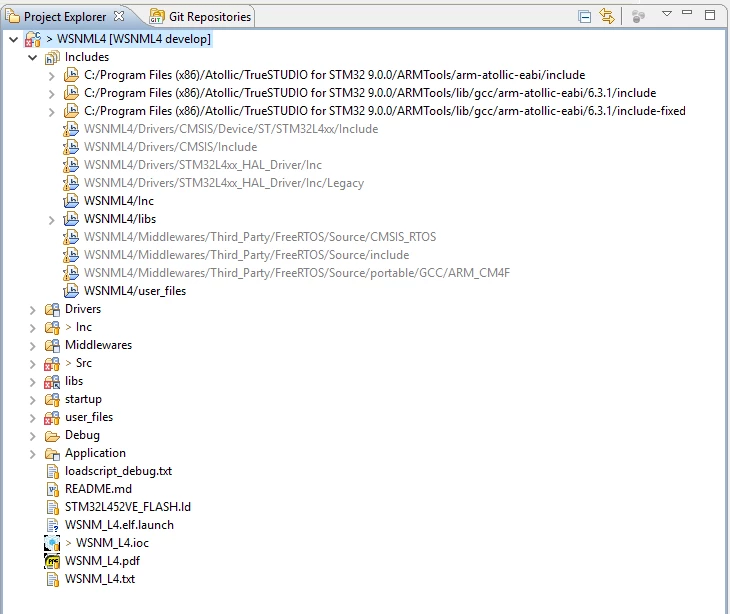Click the WSNM_L4.elf.launch file icon

pos(53,525)
